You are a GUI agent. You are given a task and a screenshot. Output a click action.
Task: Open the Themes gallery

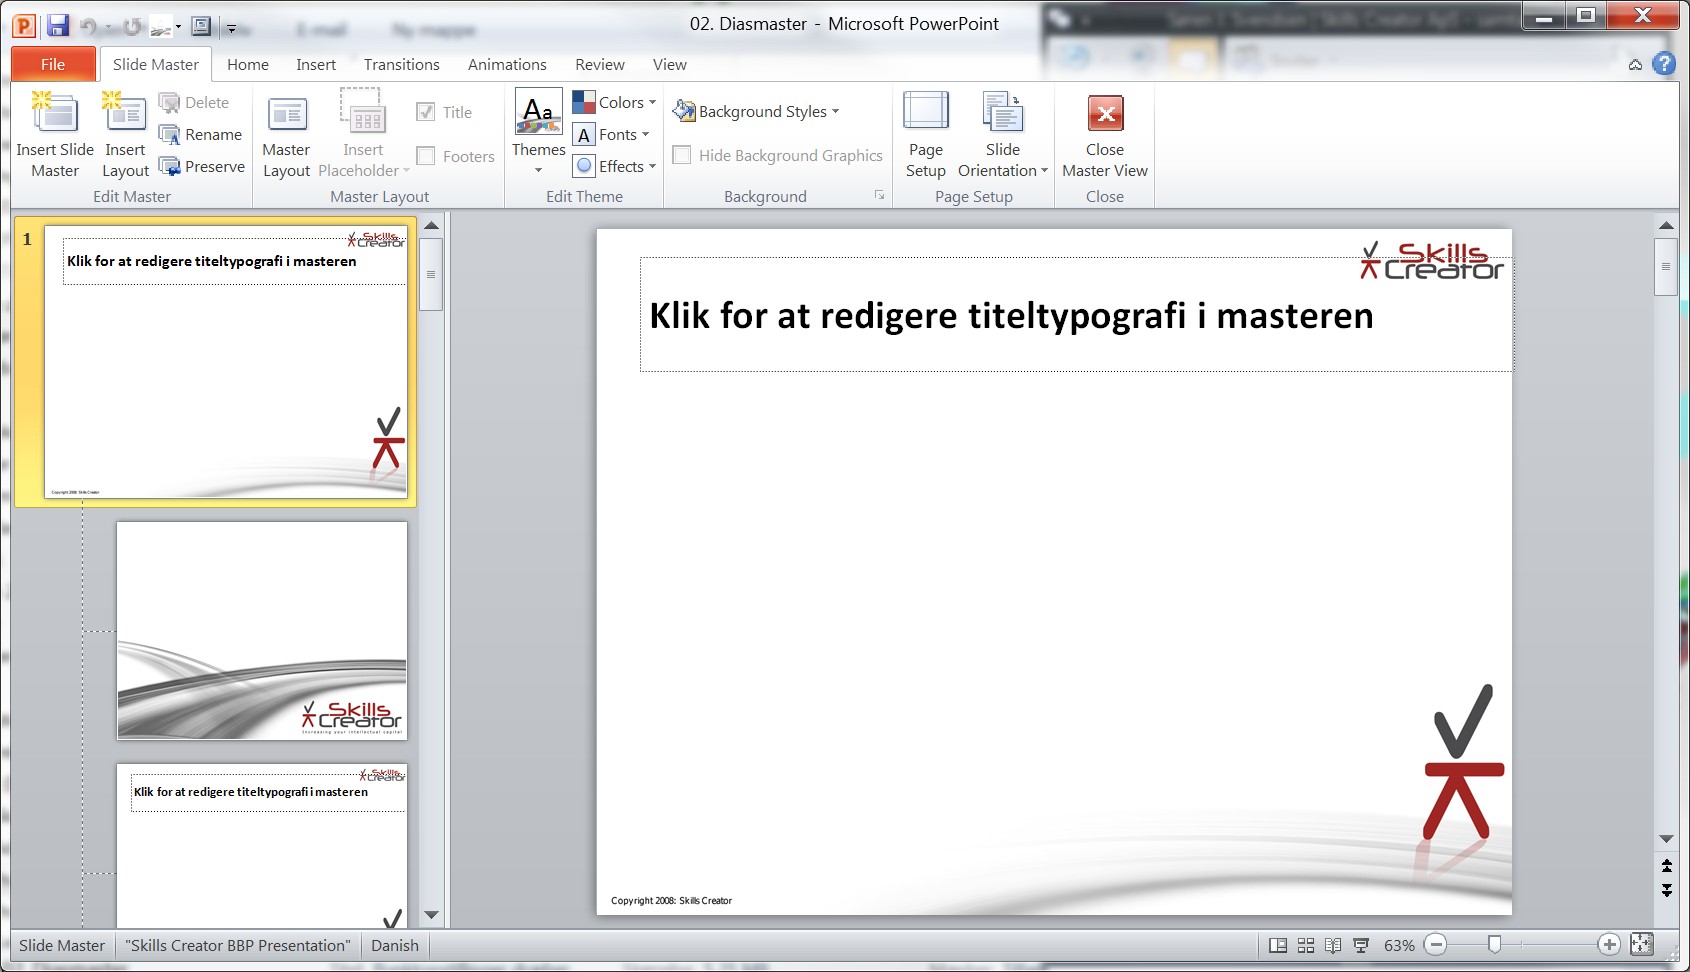(x=537, y=135)
